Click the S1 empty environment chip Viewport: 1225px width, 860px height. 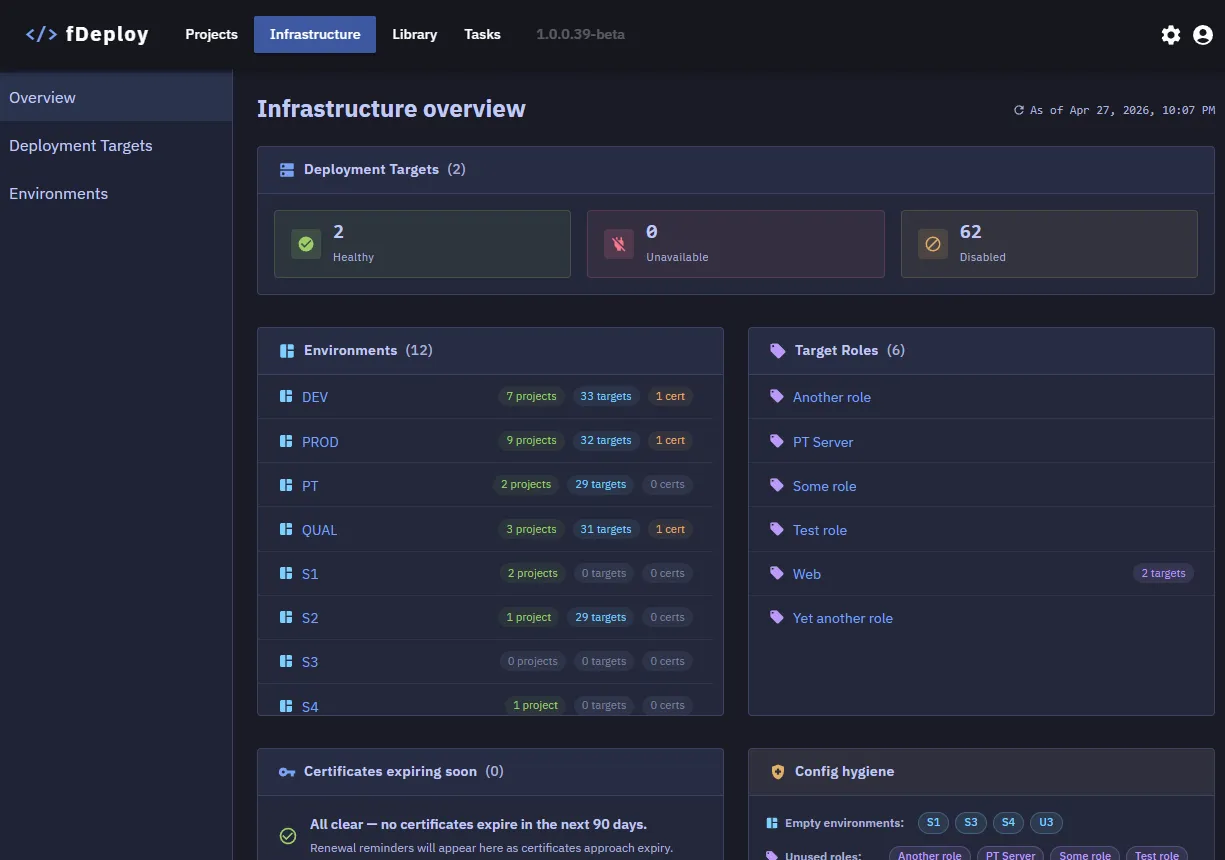(x=933, y=823)
